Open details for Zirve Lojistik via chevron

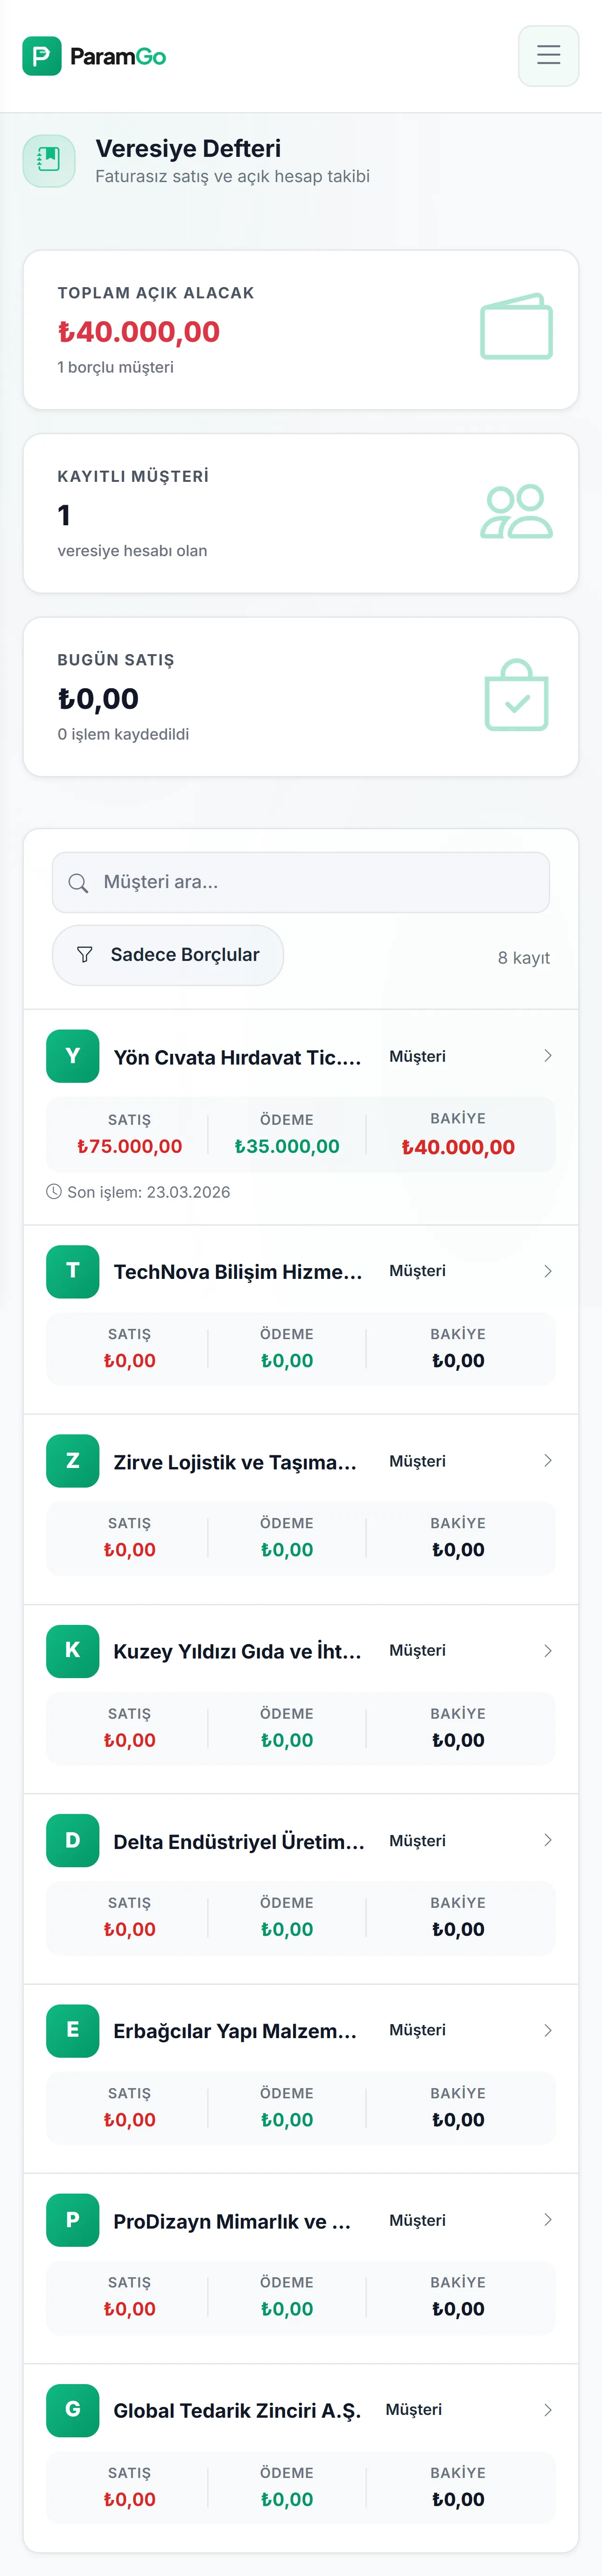pyautogui.click(x=548, y=1461)
